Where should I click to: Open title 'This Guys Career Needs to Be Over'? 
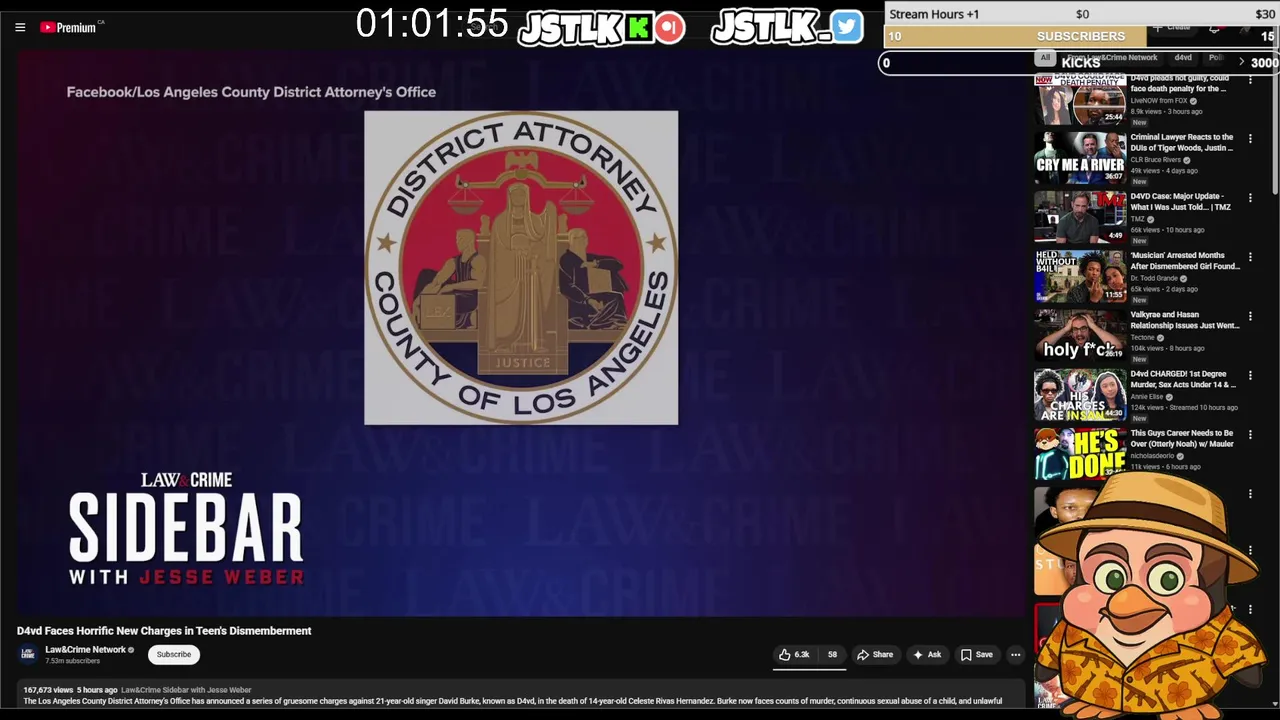pyautogui.click(x=1182, y=438)
